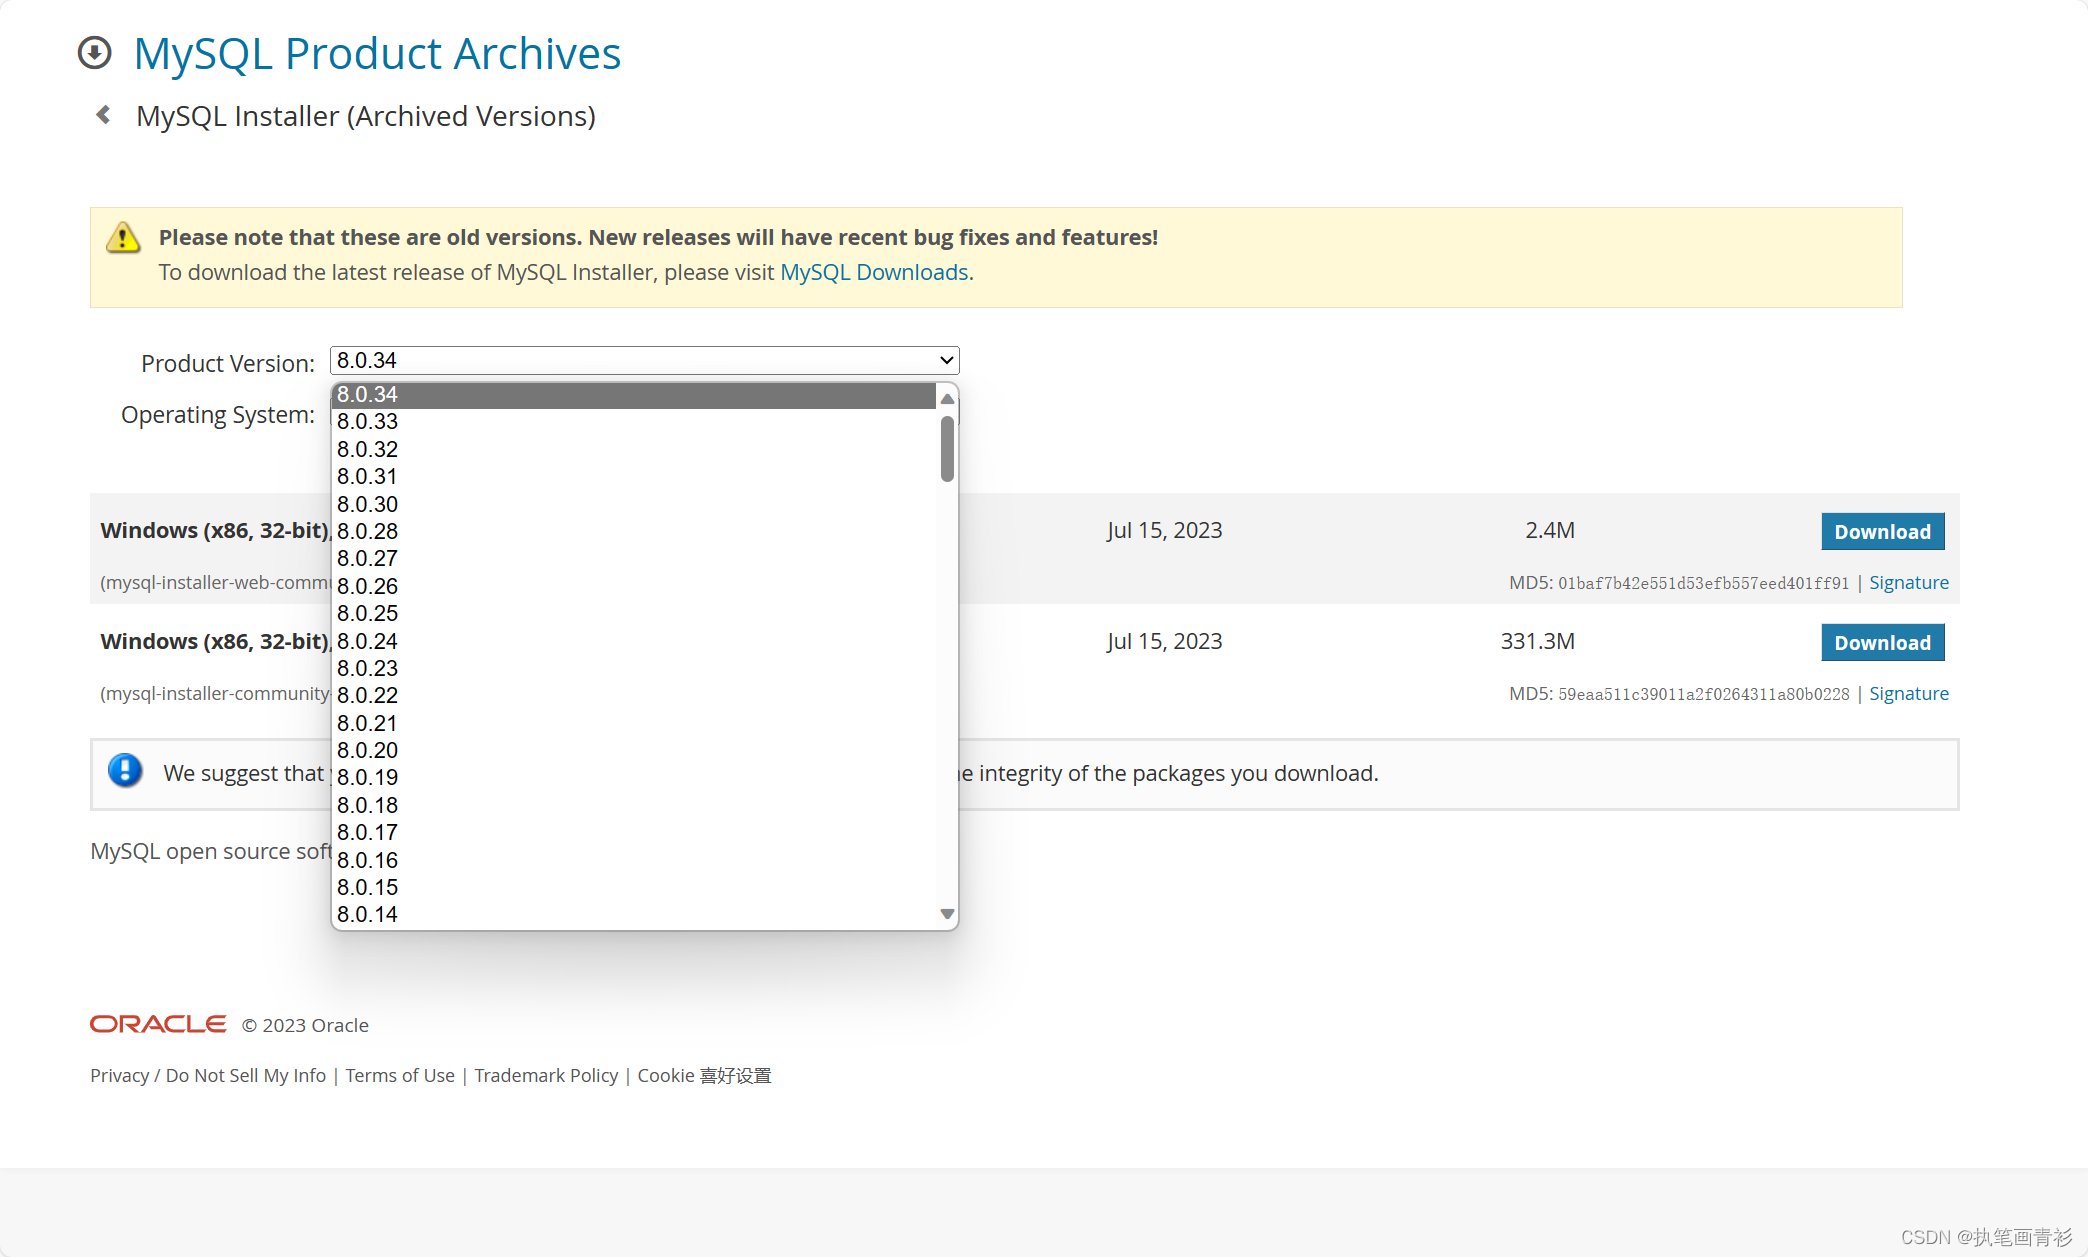Click the back chevron beside MySQL Installer heading

[x=103, y=115]
